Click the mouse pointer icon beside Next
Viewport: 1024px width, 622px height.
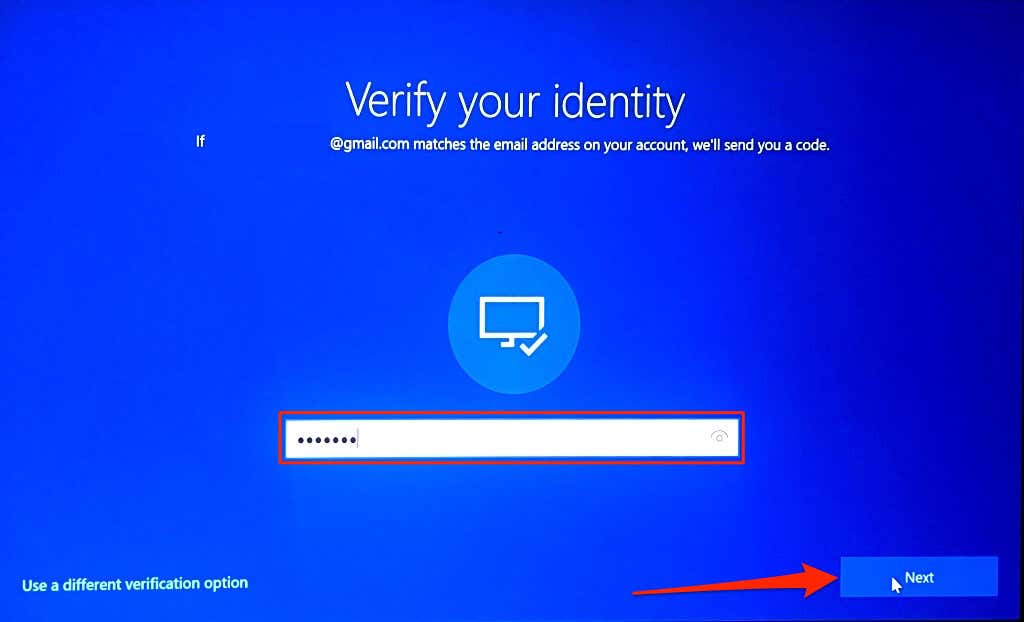pos(896,585)
